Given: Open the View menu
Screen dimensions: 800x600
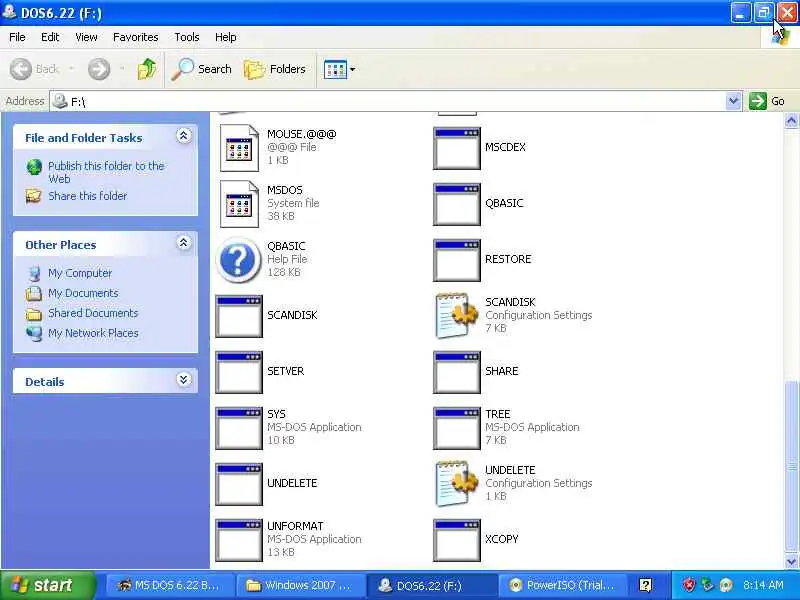Looking at the screenshot, I should (x=86, y=37).
